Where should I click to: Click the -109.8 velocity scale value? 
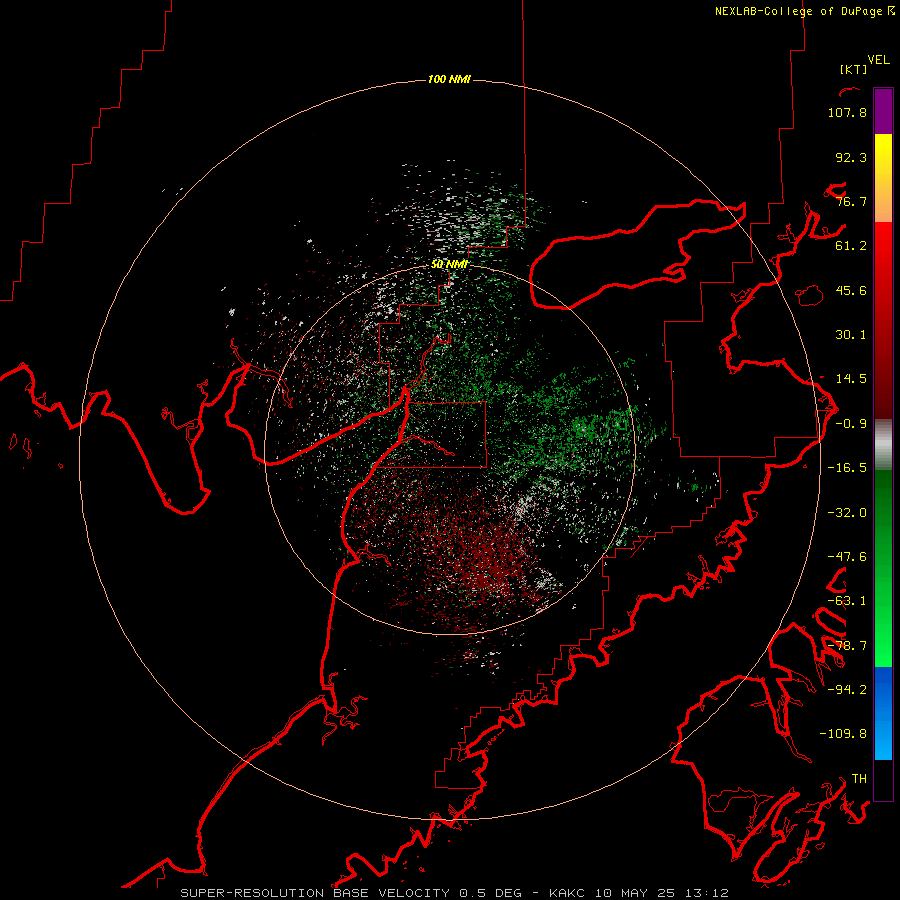(x=843, y=734)
